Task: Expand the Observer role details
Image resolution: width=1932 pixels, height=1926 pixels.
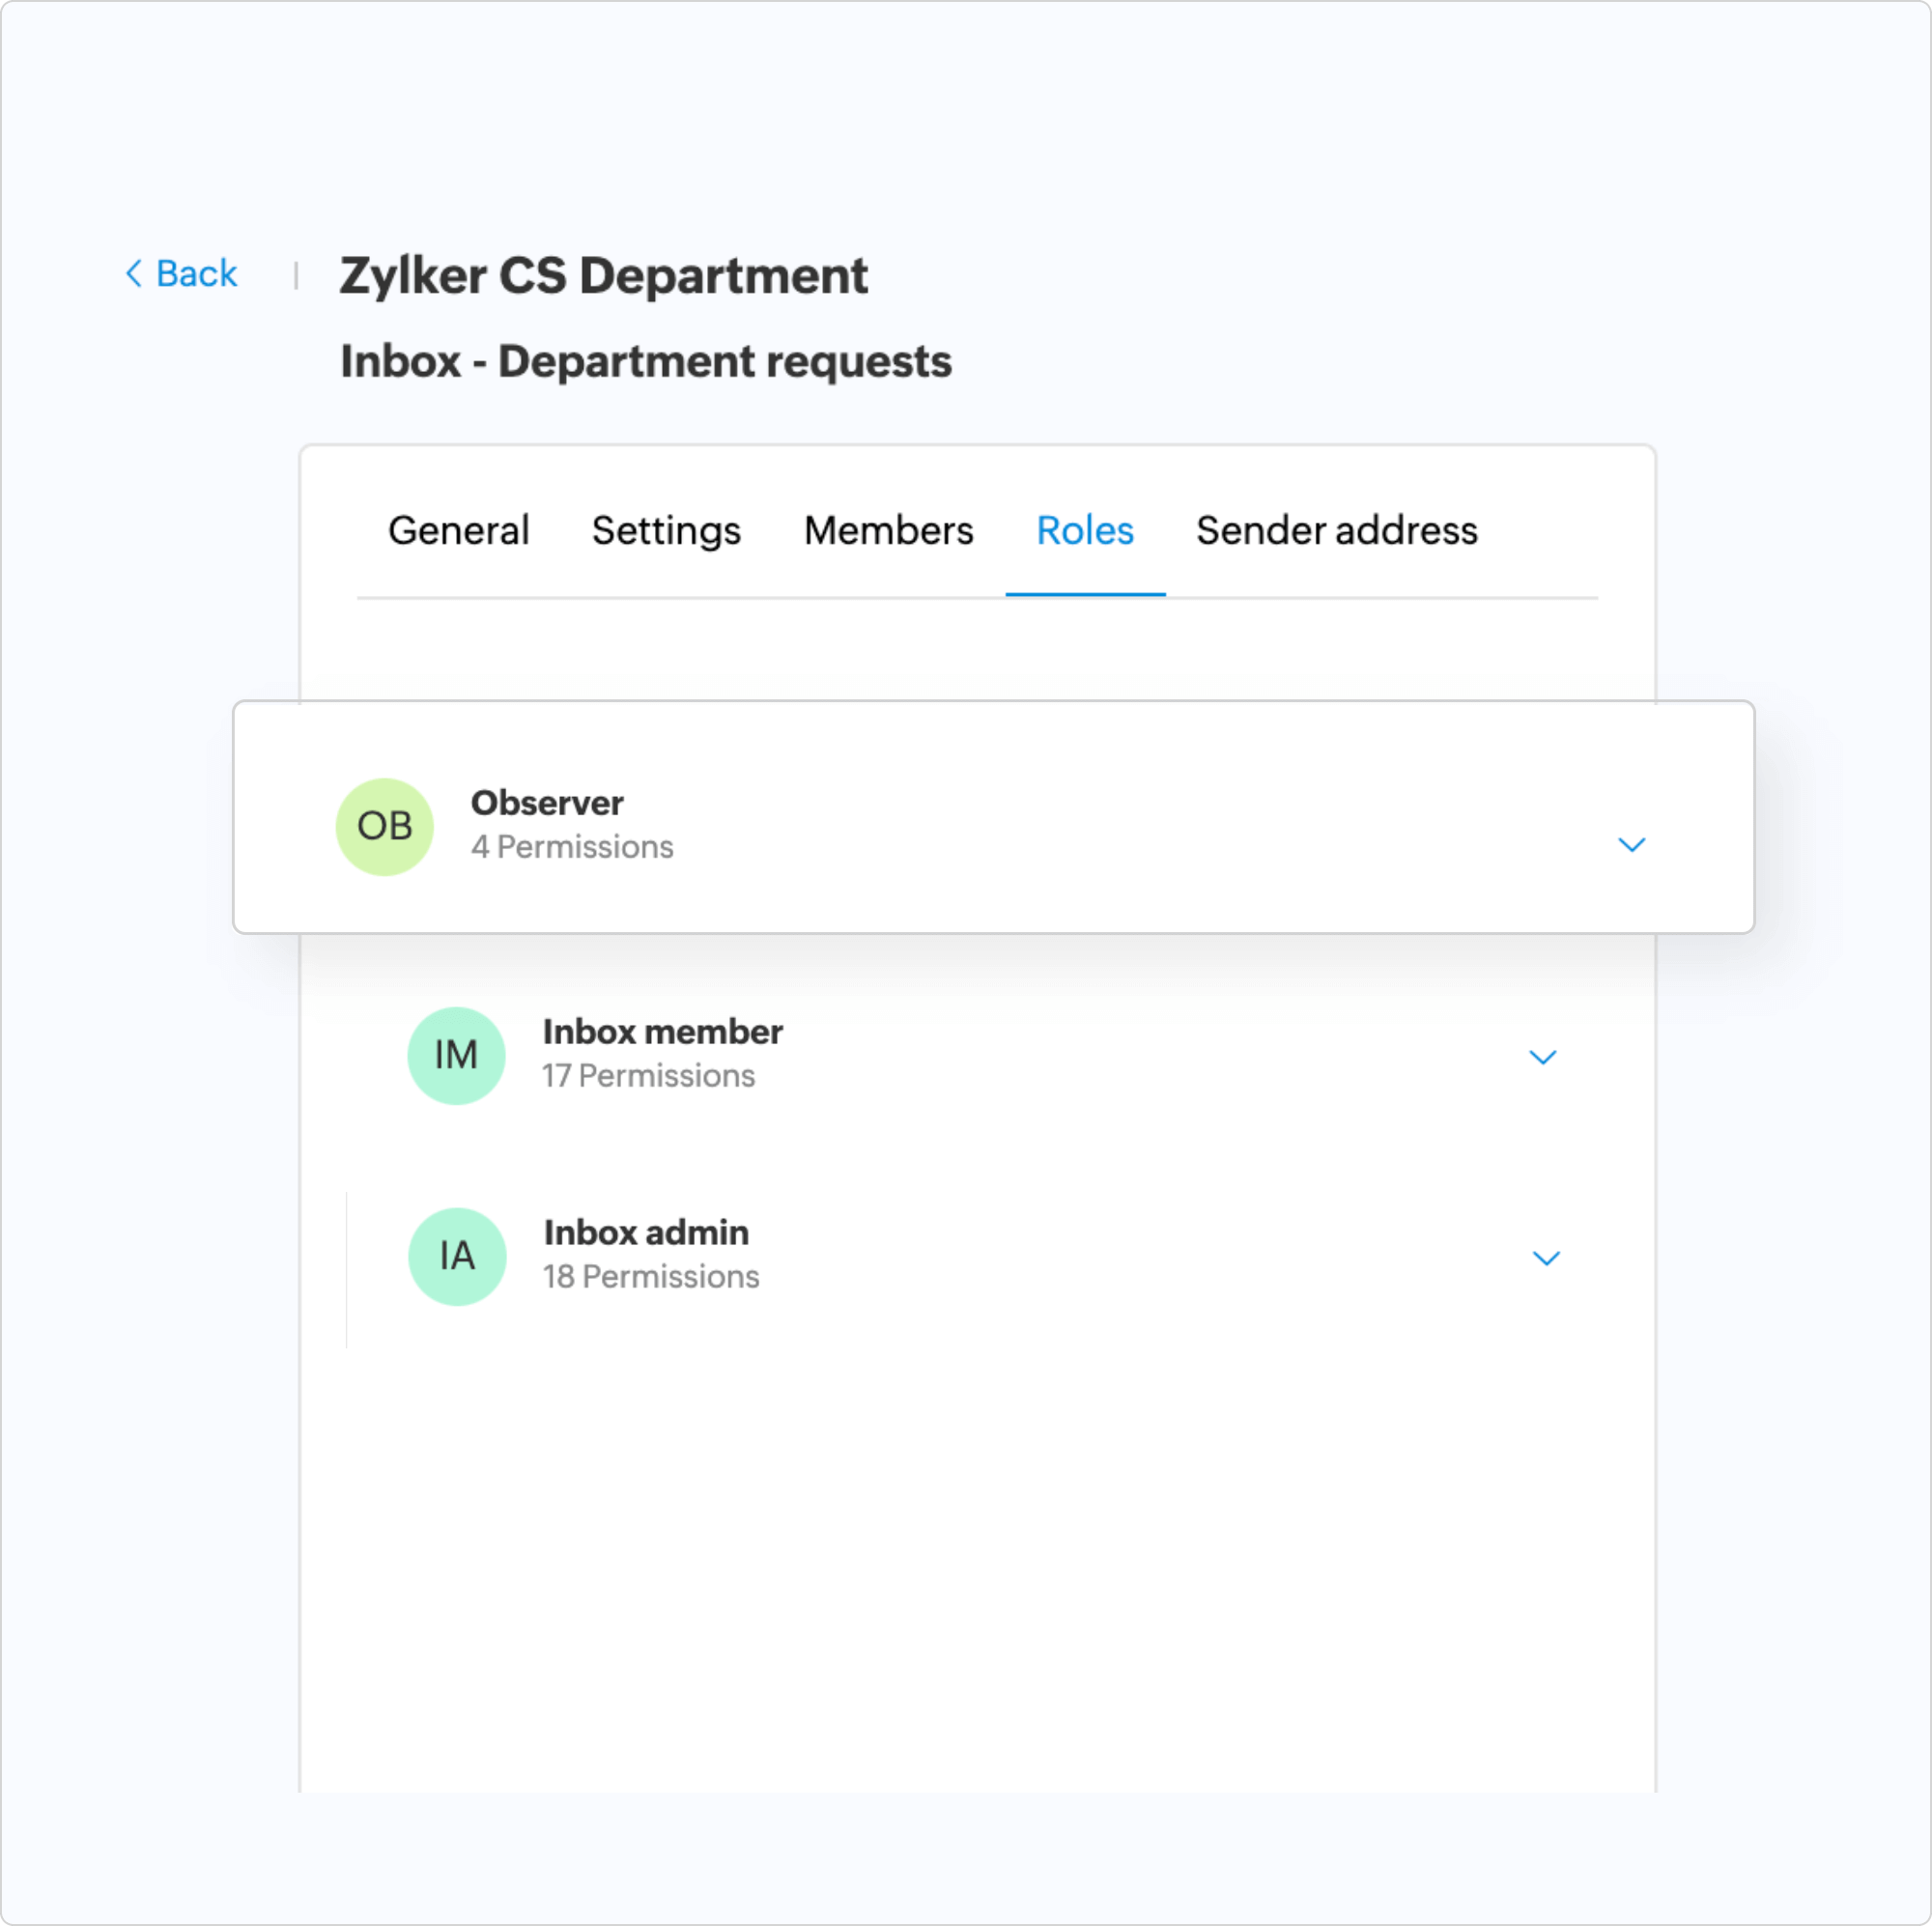Action: point(1632,845)
